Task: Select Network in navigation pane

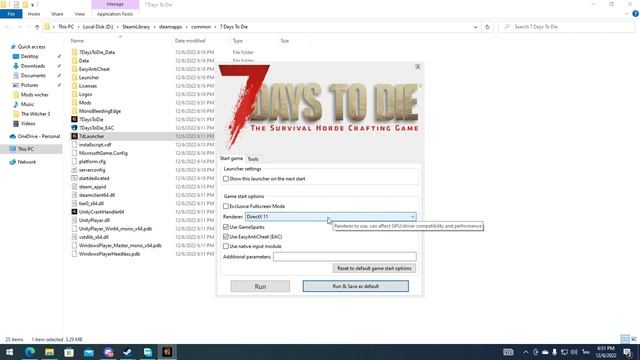Action: pyautogui.click(x=27, y=162)
